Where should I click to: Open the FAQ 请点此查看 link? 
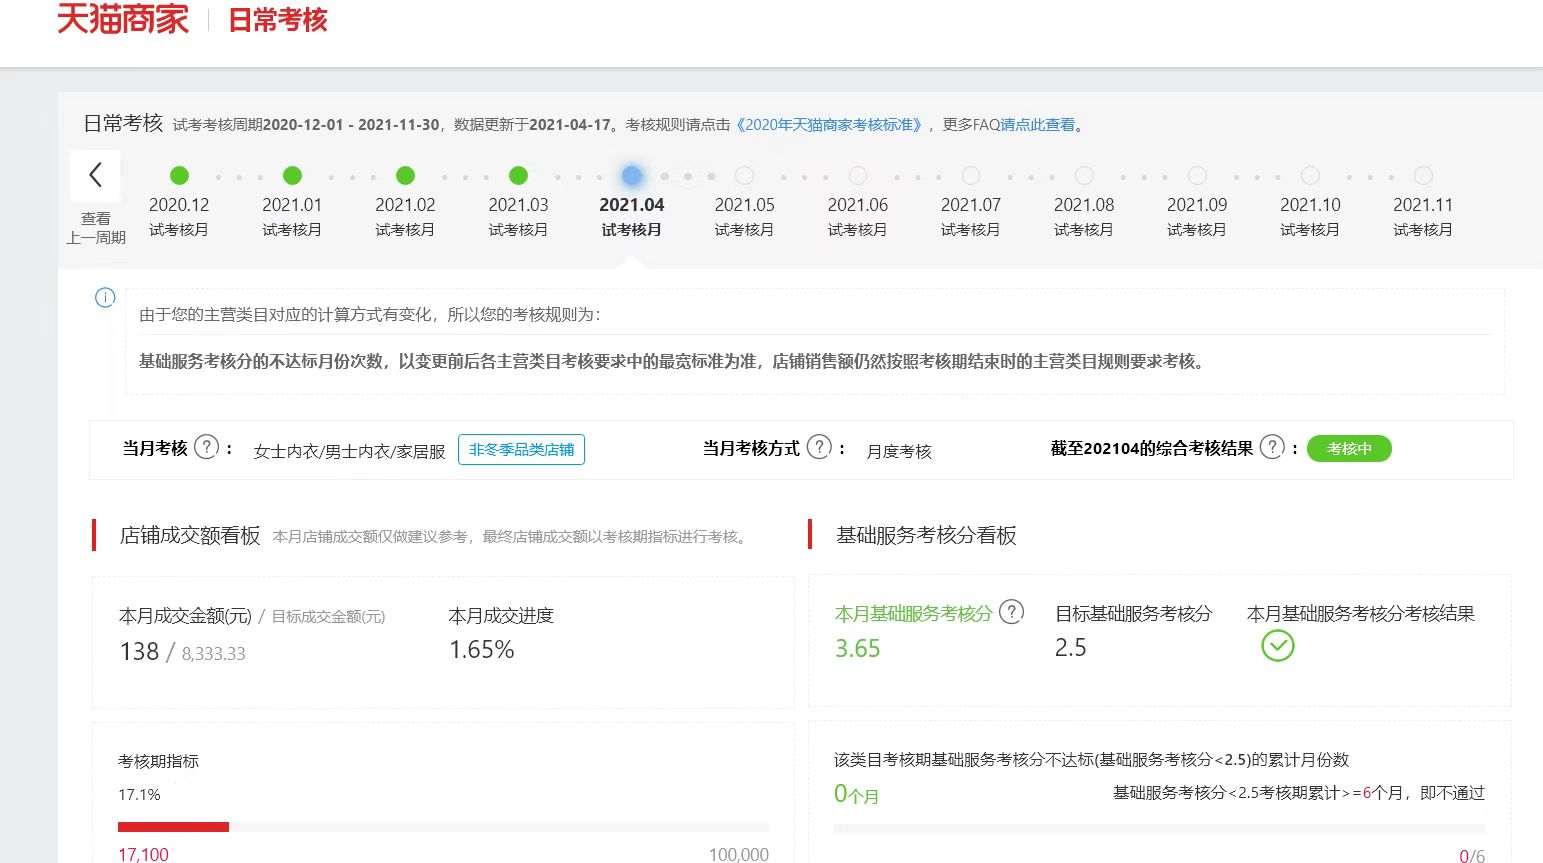pyautogui.click(x=1038, y=125)
